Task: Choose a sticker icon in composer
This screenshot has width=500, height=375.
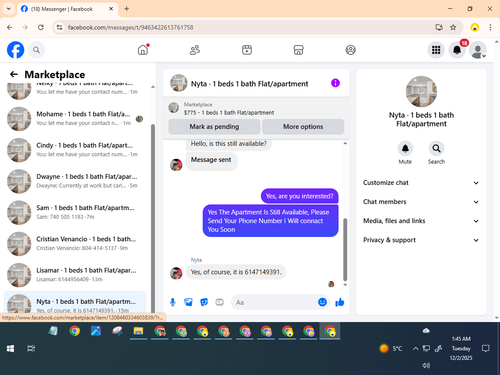Action: [x=204, y=302]
